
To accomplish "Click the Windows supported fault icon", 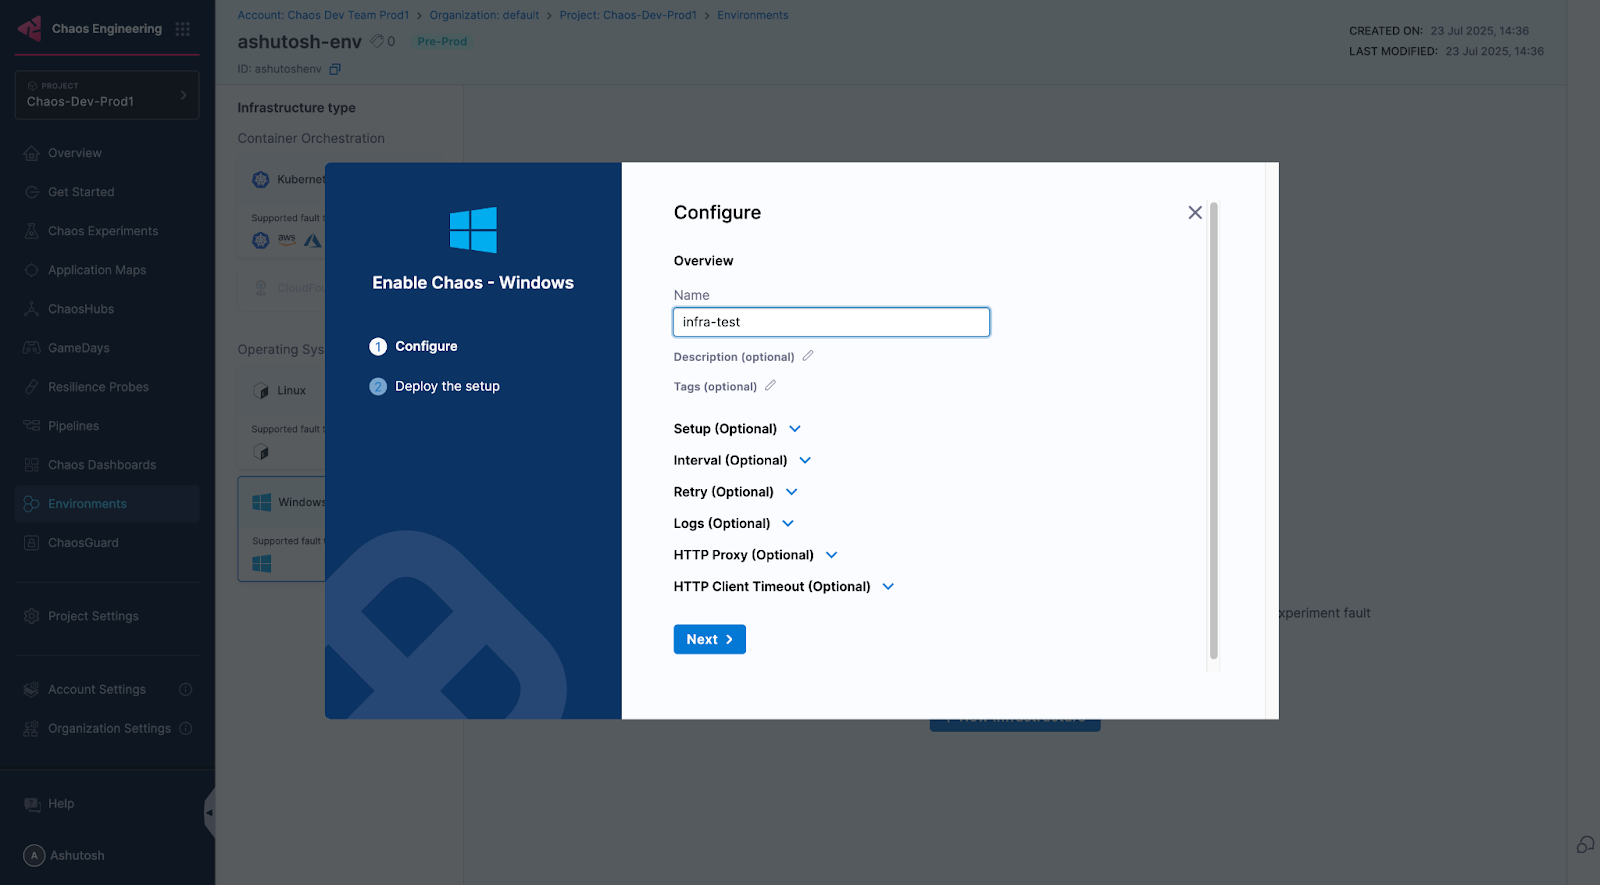I will (x=262, y=564).
